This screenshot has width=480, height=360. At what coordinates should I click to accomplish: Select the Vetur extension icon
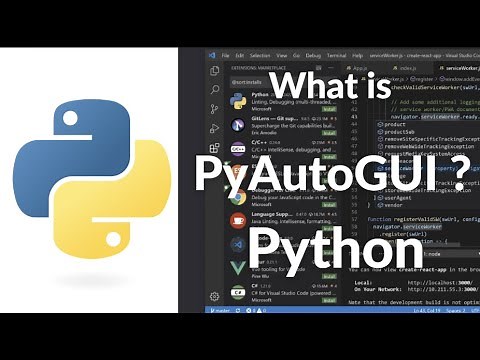(x=238, y=268)
